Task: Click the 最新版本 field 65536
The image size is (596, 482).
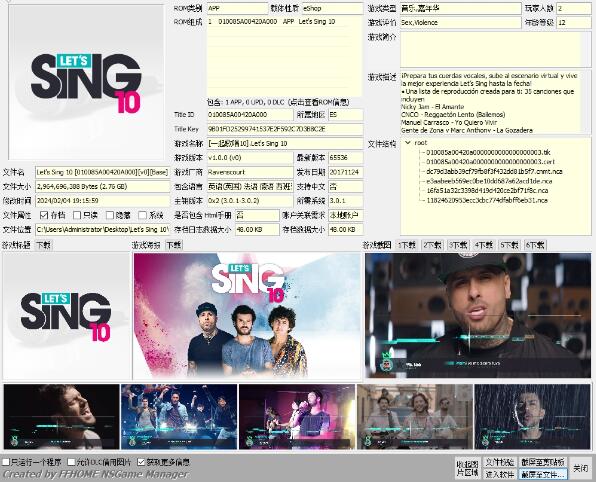Action: [346, 158]
